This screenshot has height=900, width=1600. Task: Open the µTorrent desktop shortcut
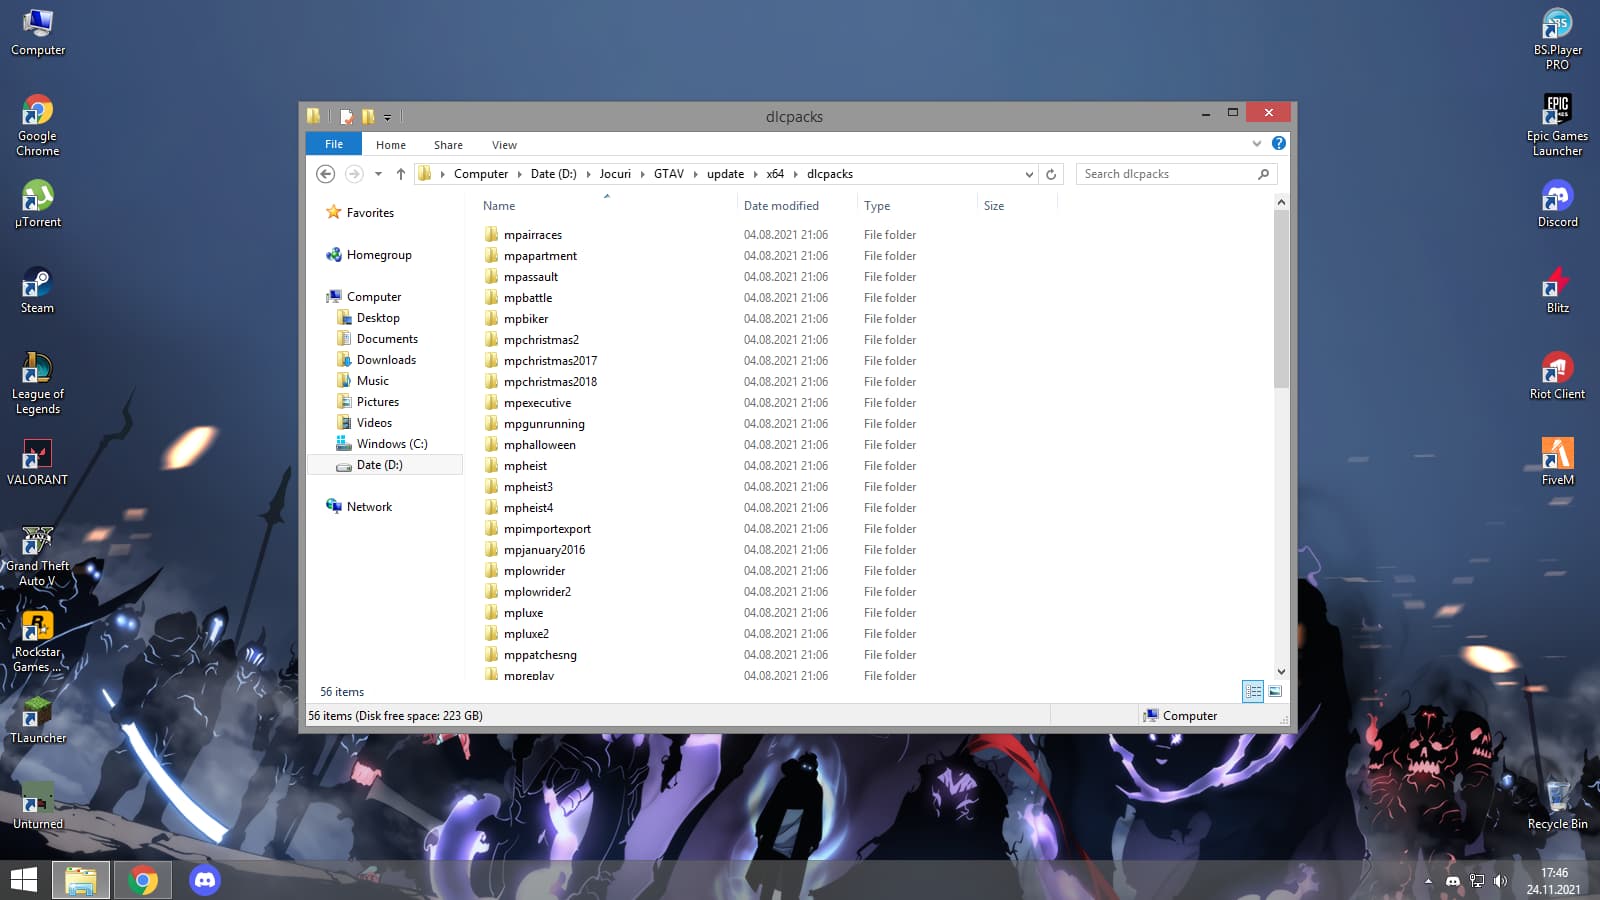pos(37,204)
